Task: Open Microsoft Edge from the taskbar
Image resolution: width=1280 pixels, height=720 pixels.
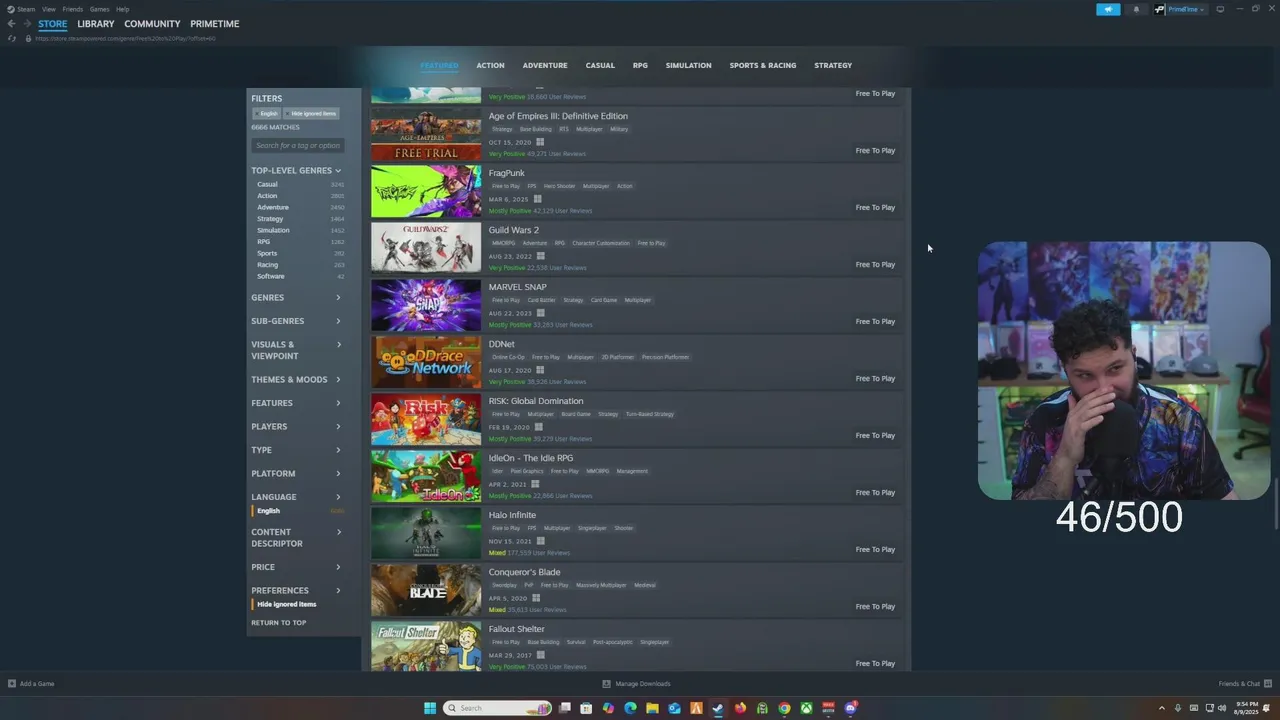Action: 630,708
